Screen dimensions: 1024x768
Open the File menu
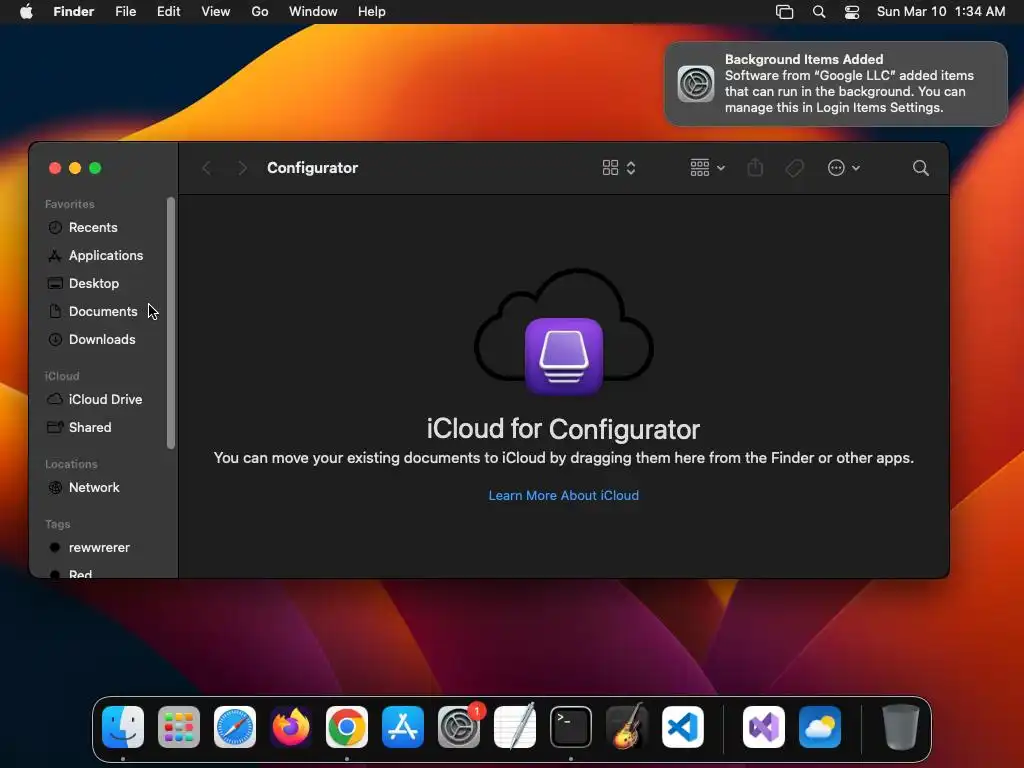tap(125, 12)
